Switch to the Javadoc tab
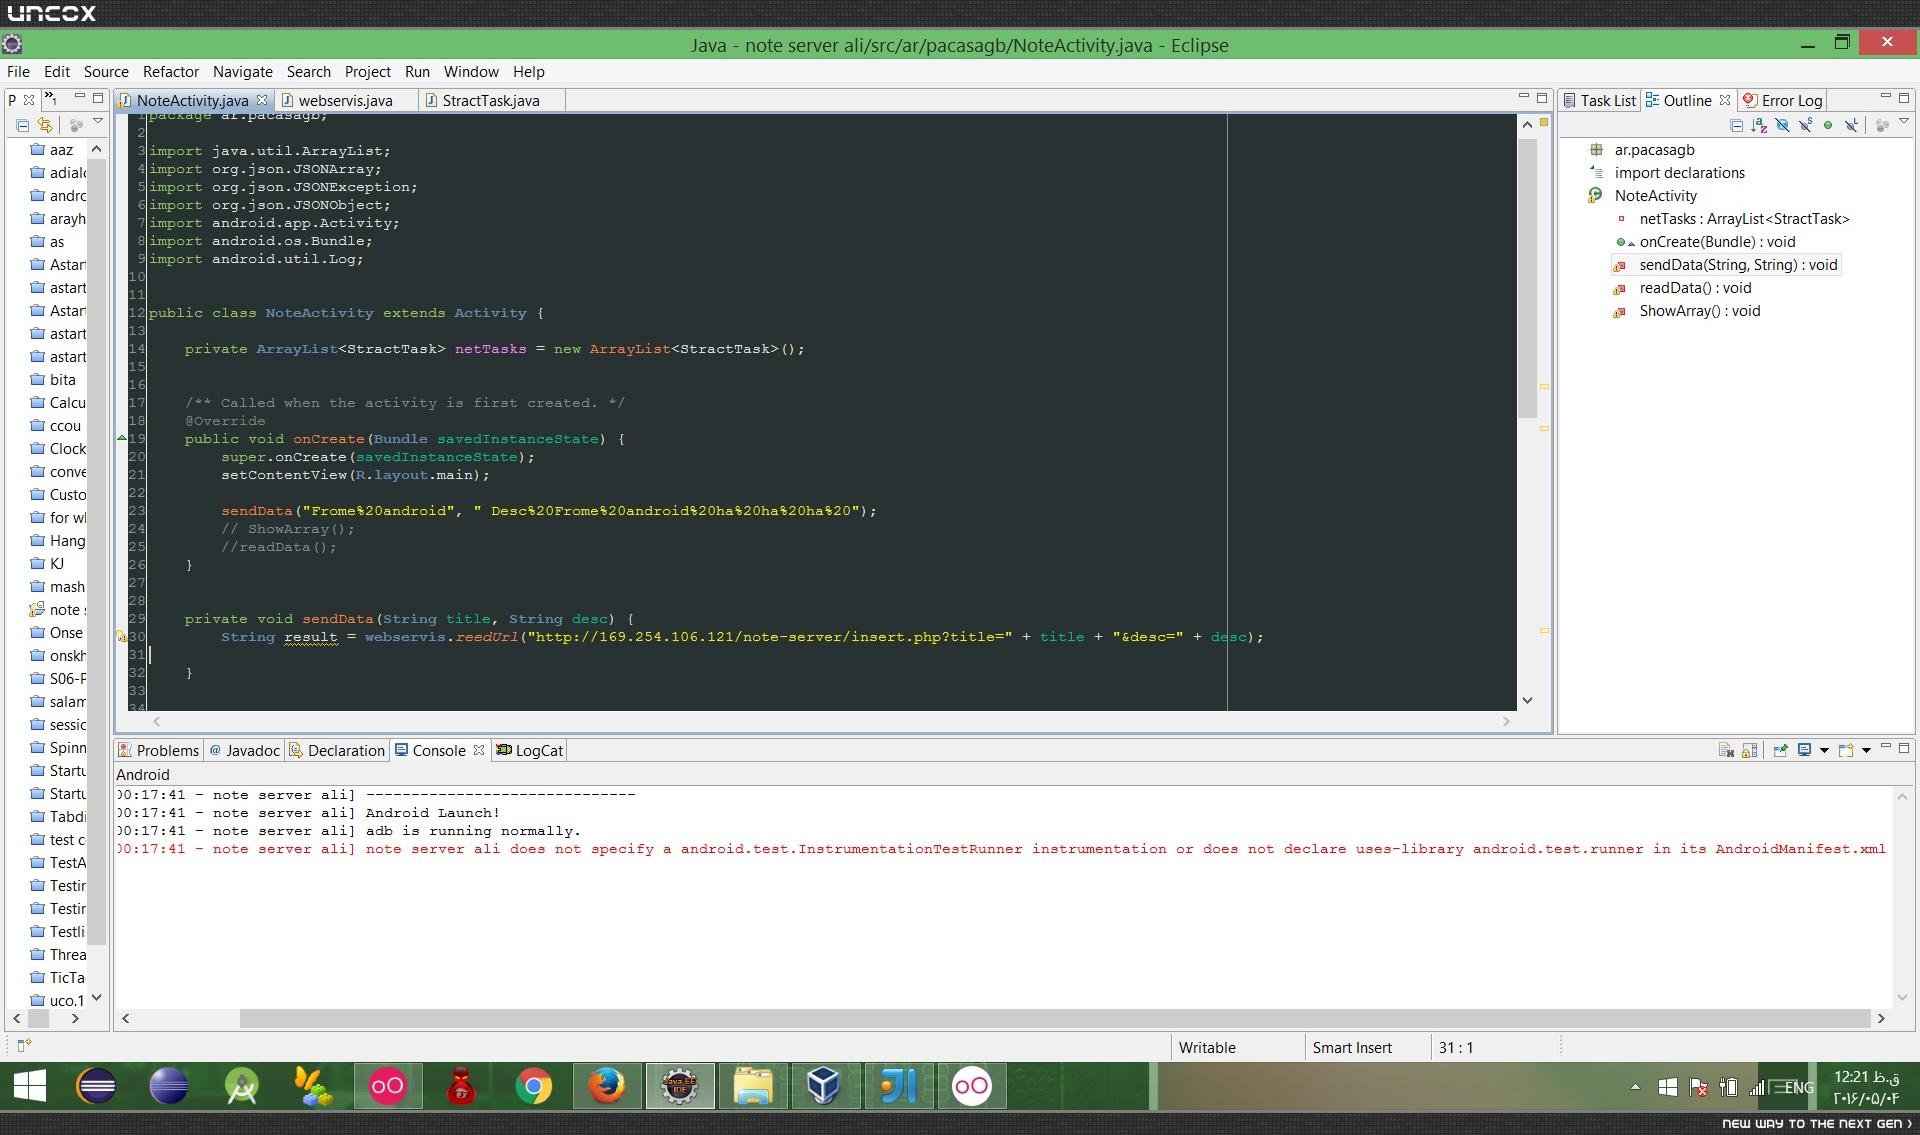Image resolution: width=1920 pixels, height=1135 pixels. [244, 750]
